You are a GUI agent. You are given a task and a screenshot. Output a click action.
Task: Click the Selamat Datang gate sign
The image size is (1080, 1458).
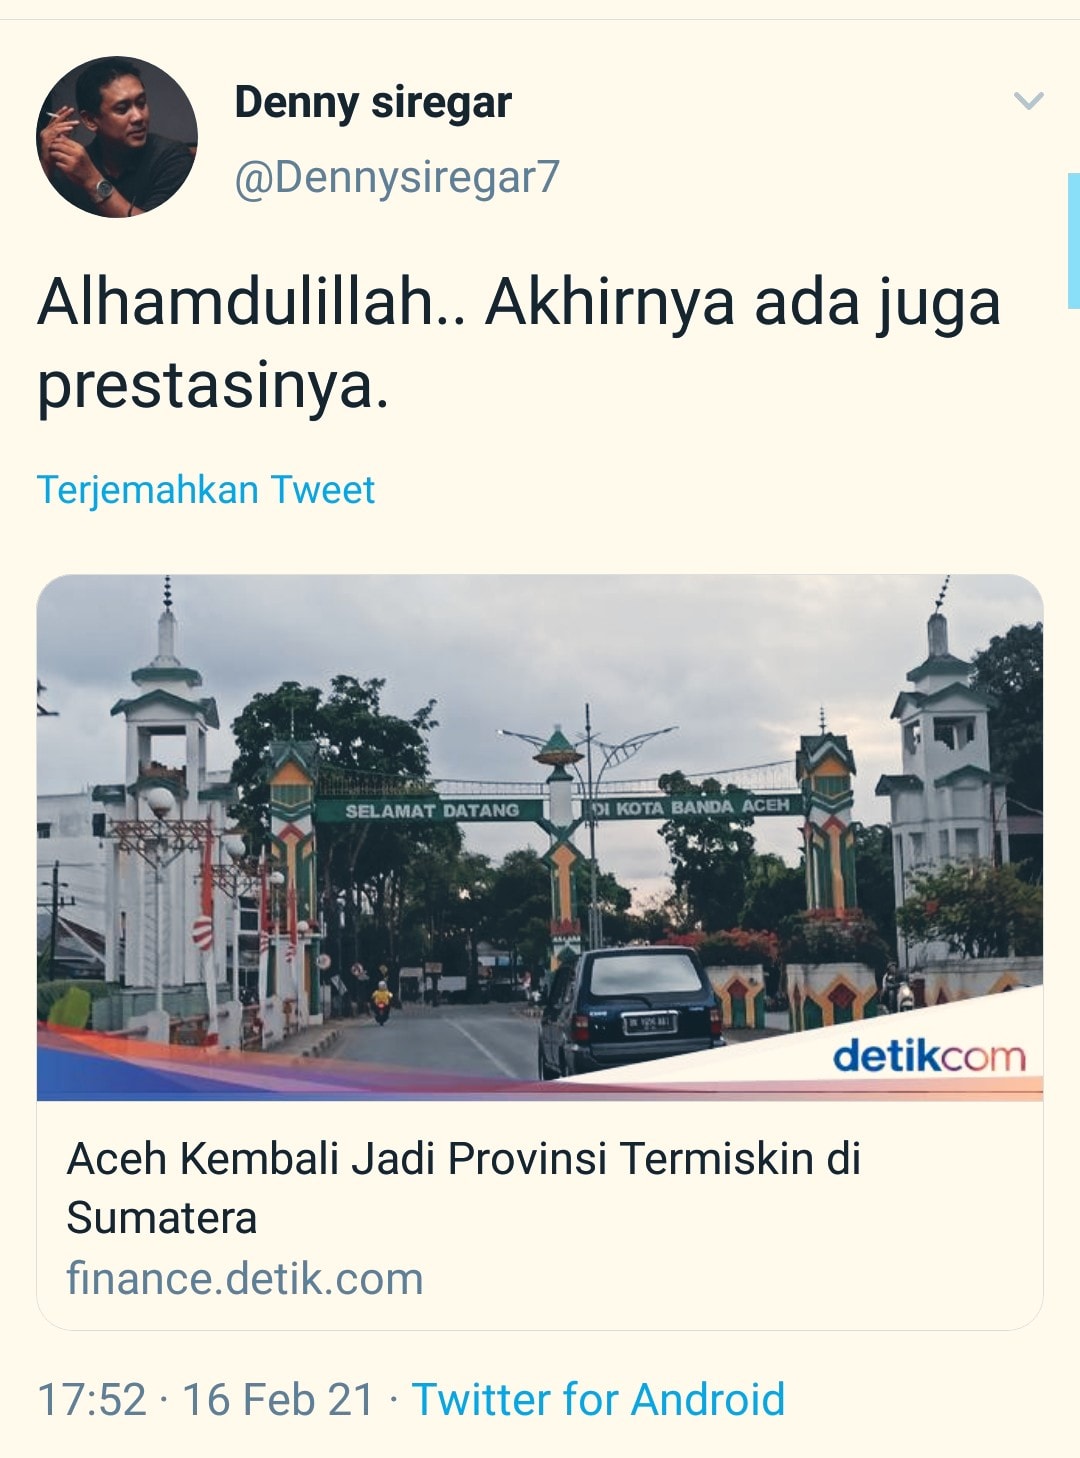pyautogui.click(x=432, y=810)
